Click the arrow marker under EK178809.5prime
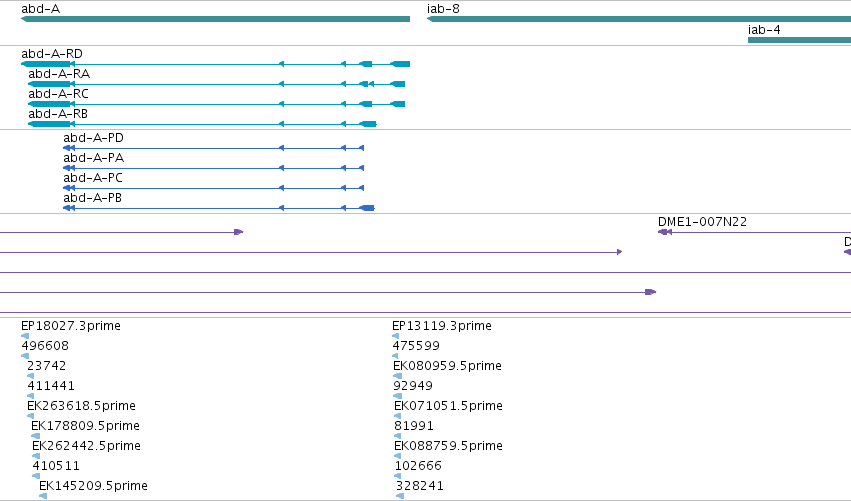 coord(36,436)
